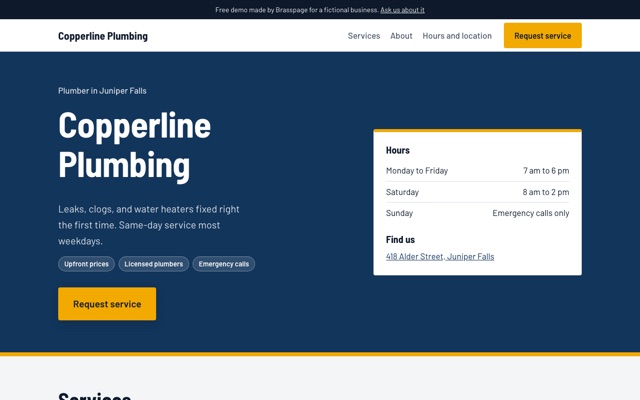Viewport: 640px width, 400px height.
Task: Open 418 Alder Street, Juniper Falls link
Action: click(x=440, y=256)
